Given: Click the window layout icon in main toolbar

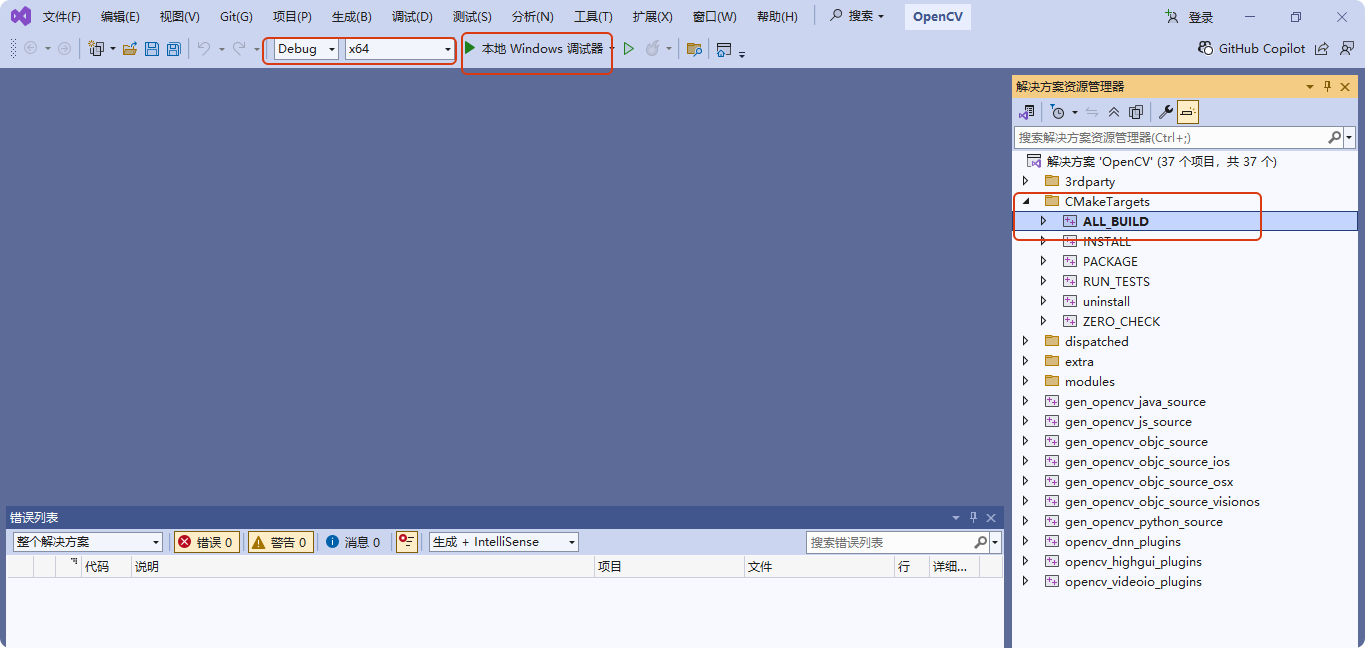Looking at the screenshot, I should (724, 48).
